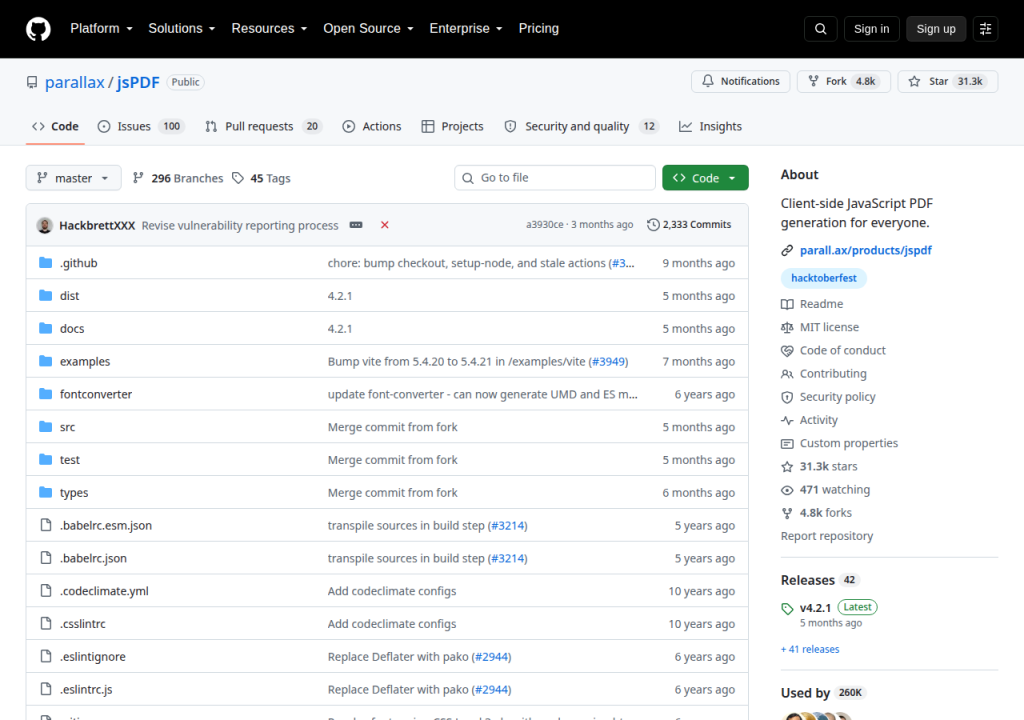Viewport: 1024px width, 720px height.
Task: Switch to the Issues tab
Action: tap(141, 126)
